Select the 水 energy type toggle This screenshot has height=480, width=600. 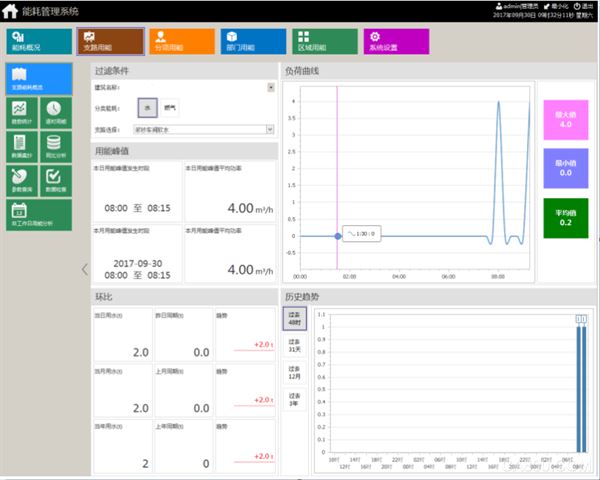148,108
